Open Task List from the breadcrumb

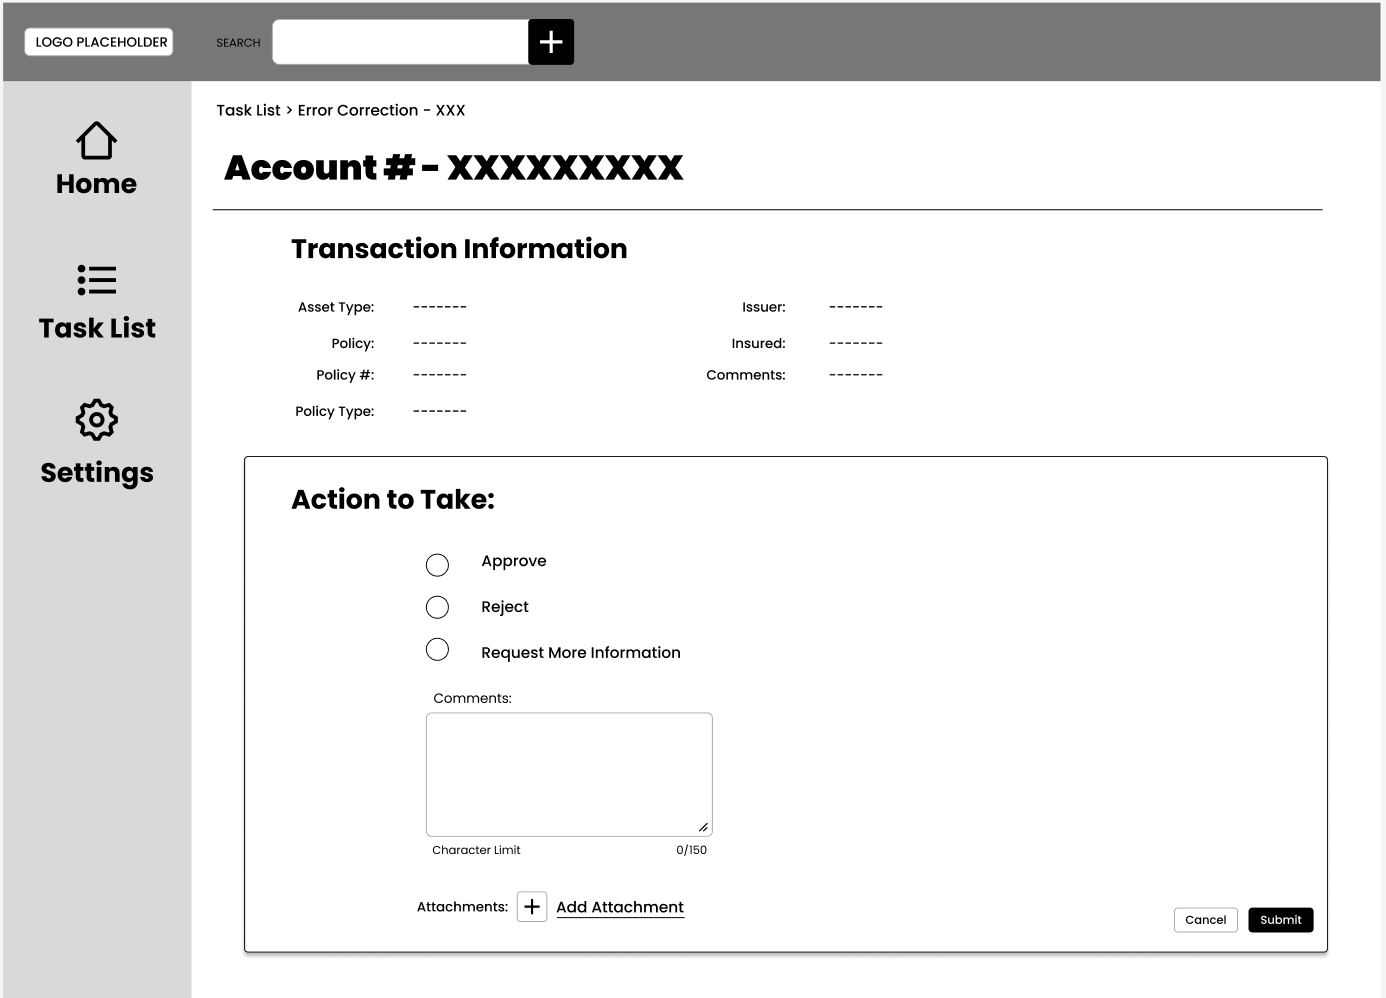coord(249,110)
